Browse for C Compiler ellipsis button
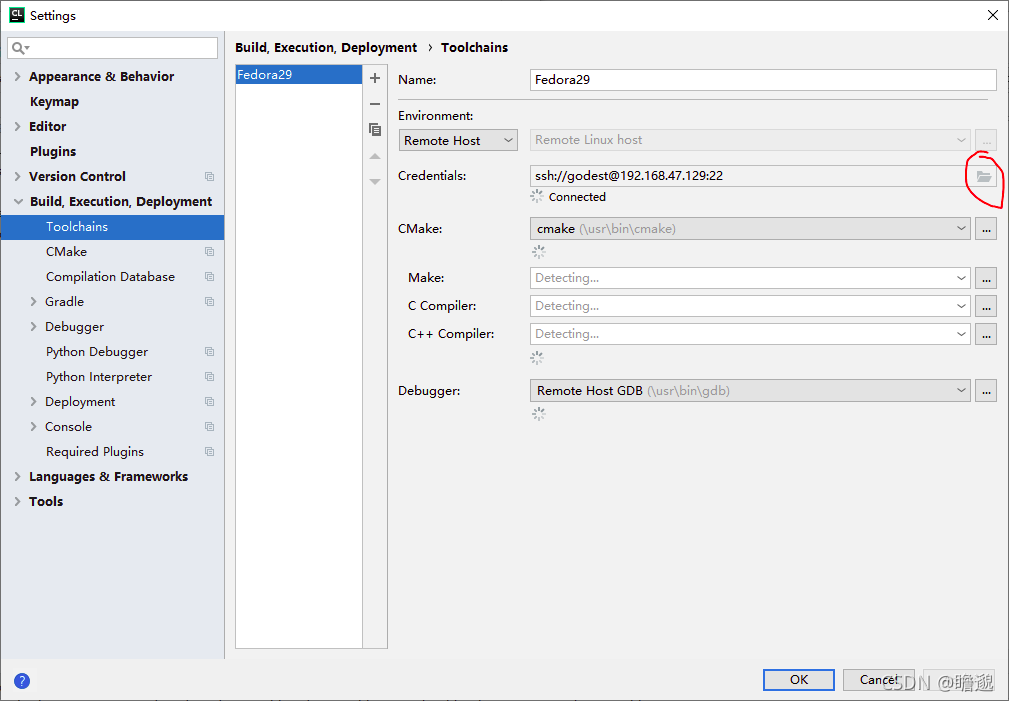The width and height of the screenshot is (1009, 701). 986,306
